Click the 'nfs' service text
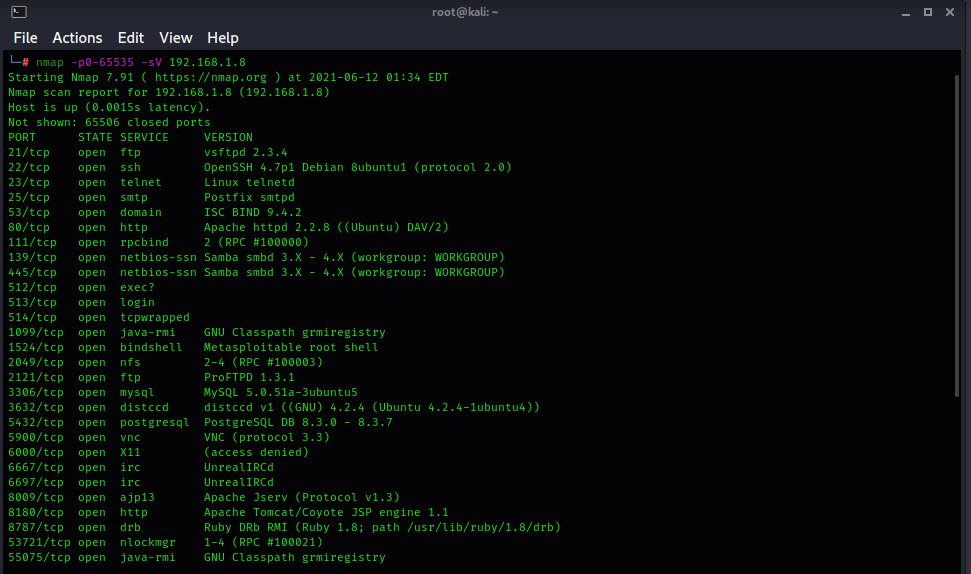 [x=130, y=362]
